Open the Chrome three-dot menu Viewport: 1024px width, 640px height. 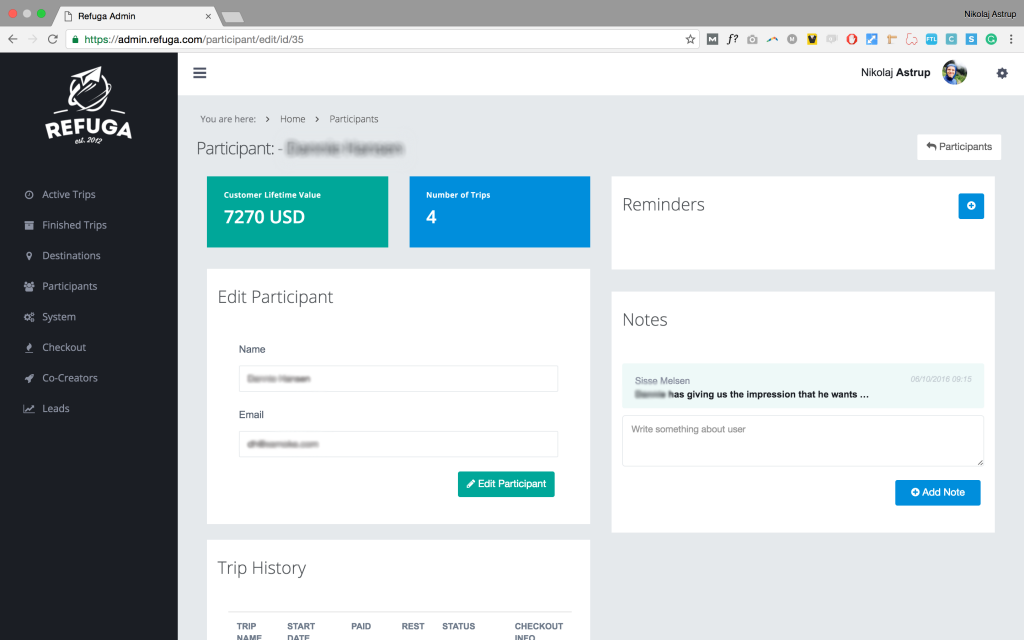coord(1011,39)
